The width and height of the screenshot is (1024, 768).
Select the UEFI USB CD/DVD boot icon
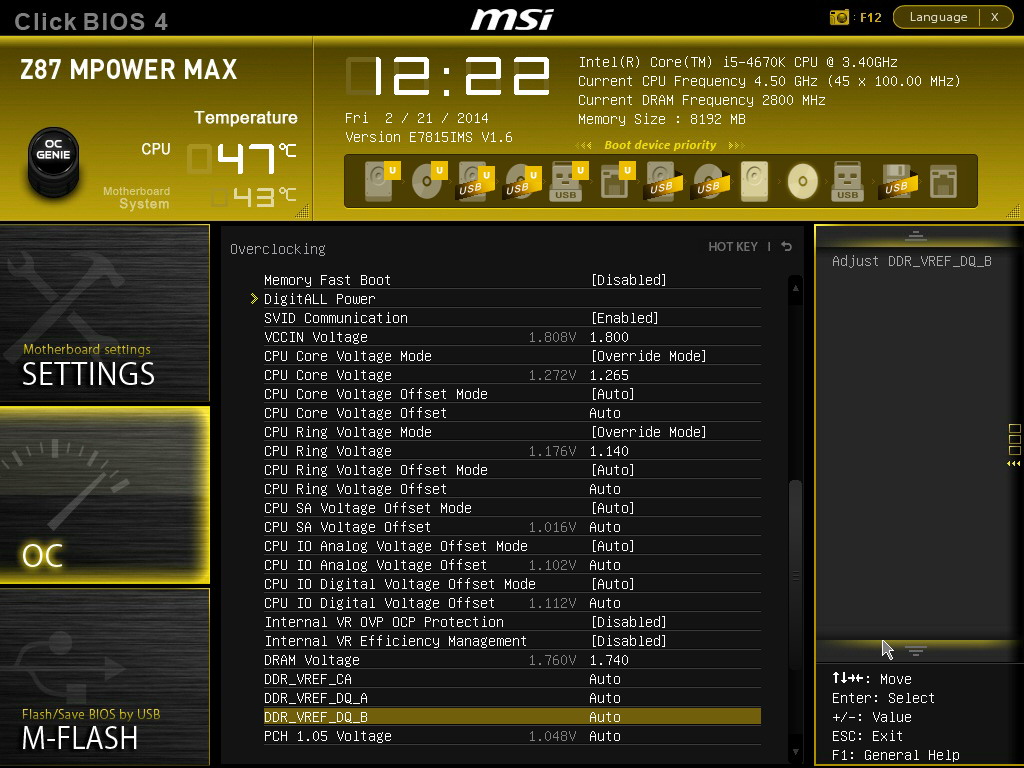coord(522,181)
